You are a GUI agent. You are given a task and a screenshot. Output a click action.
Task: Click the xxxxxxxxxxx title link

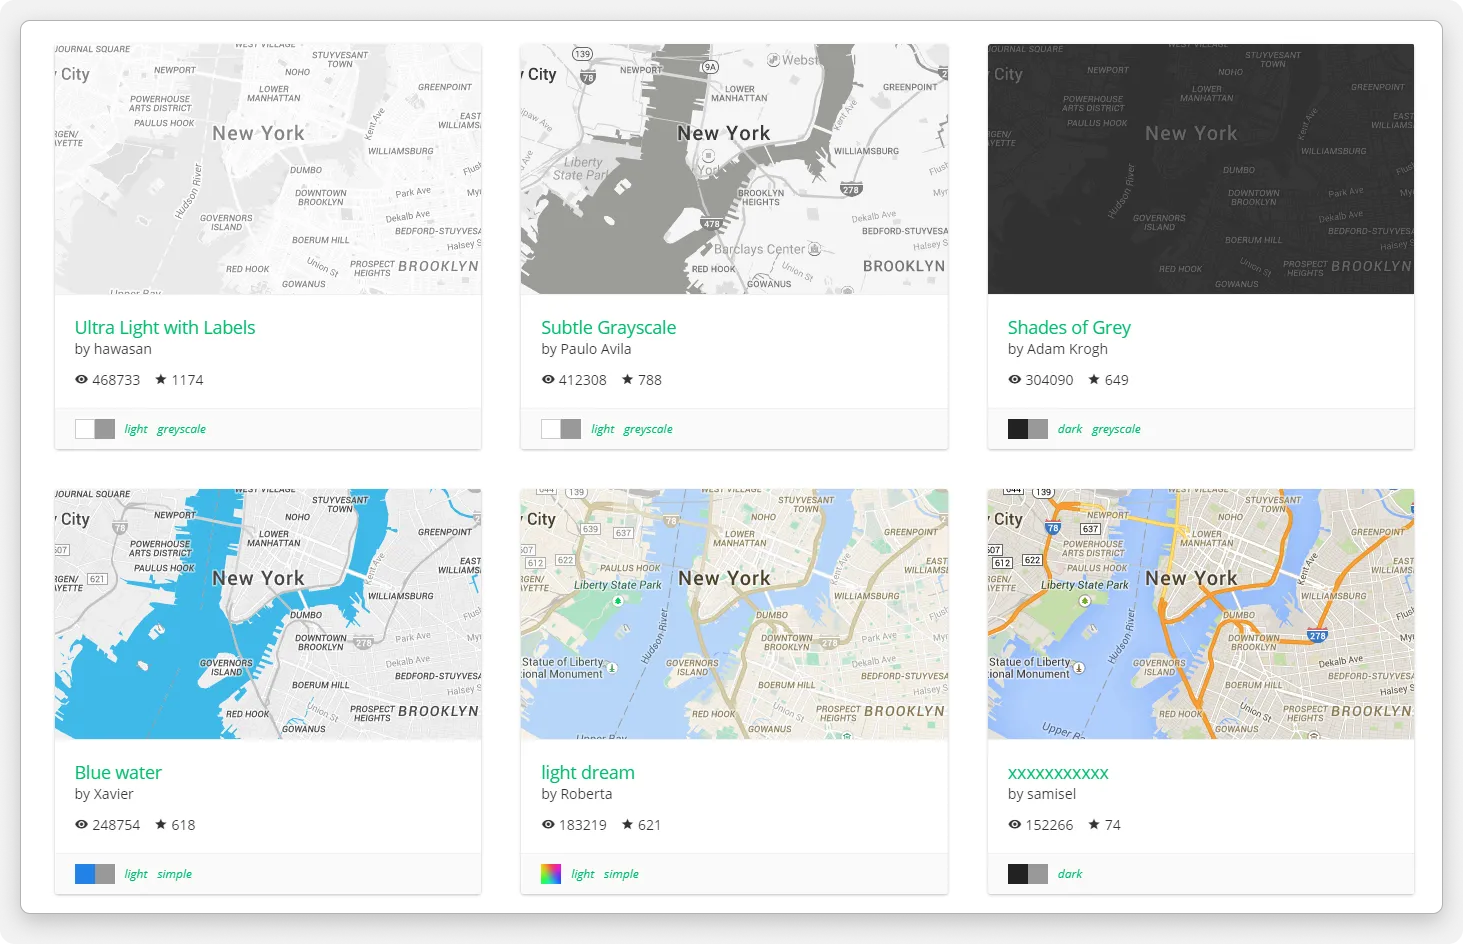pyautogui.click(x=1058, y=773)
